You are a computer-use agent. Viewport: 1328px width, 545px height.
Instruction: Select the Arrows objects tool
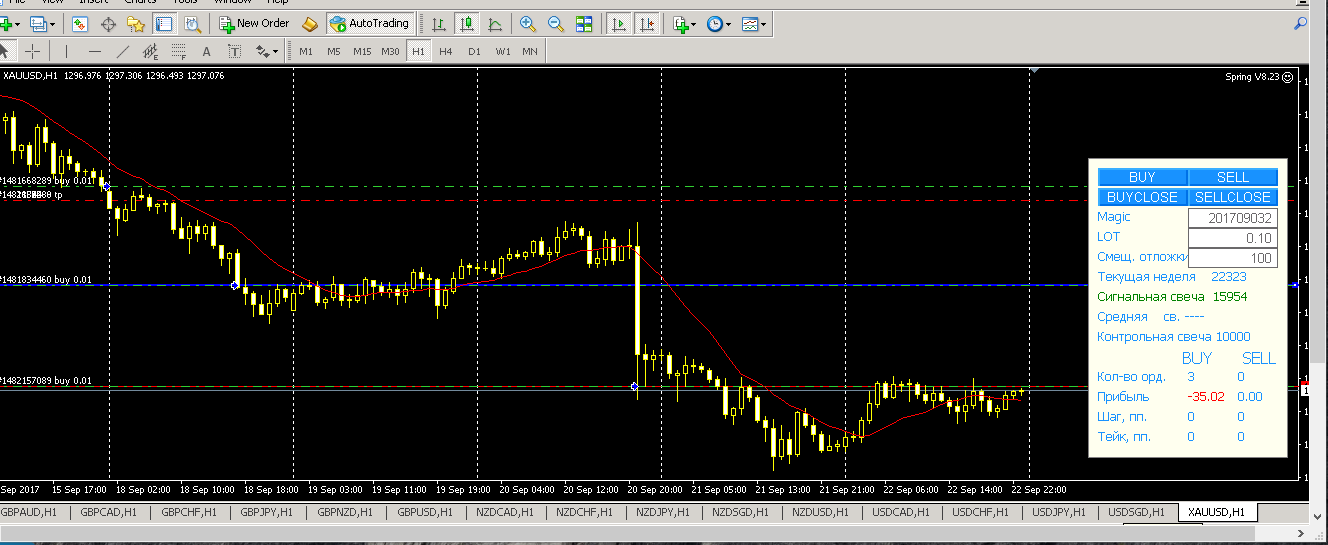262,51
